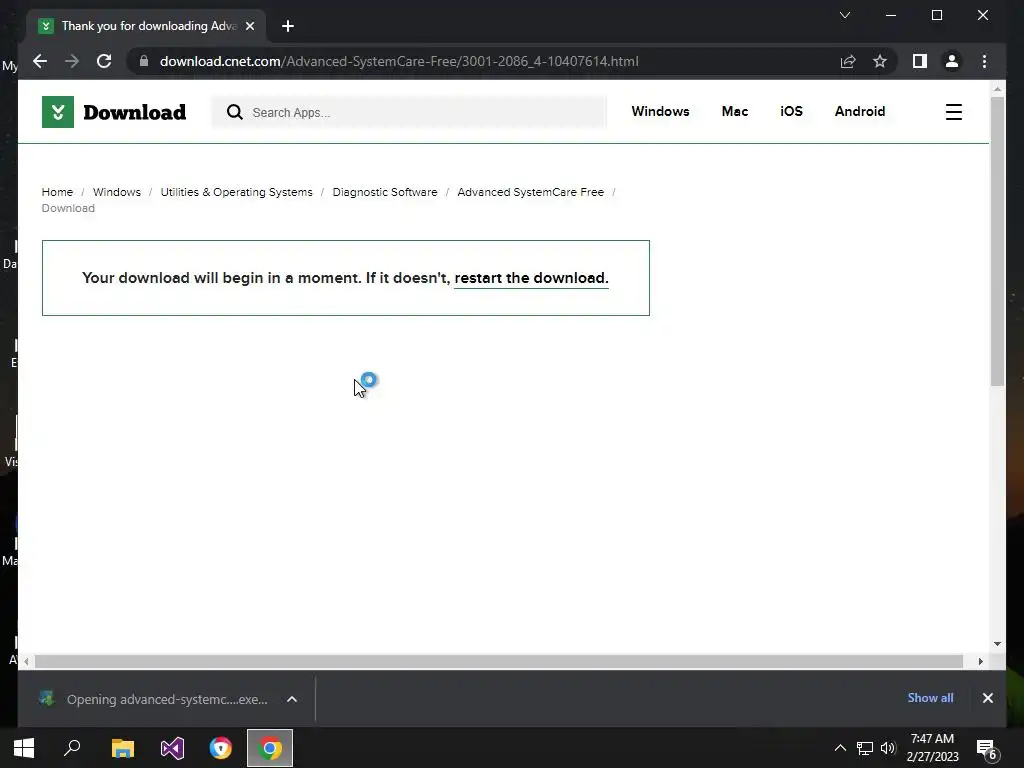Screen dimensions: 1024x768
Task: Open the tab search dropdown
Action: point(844,15)
